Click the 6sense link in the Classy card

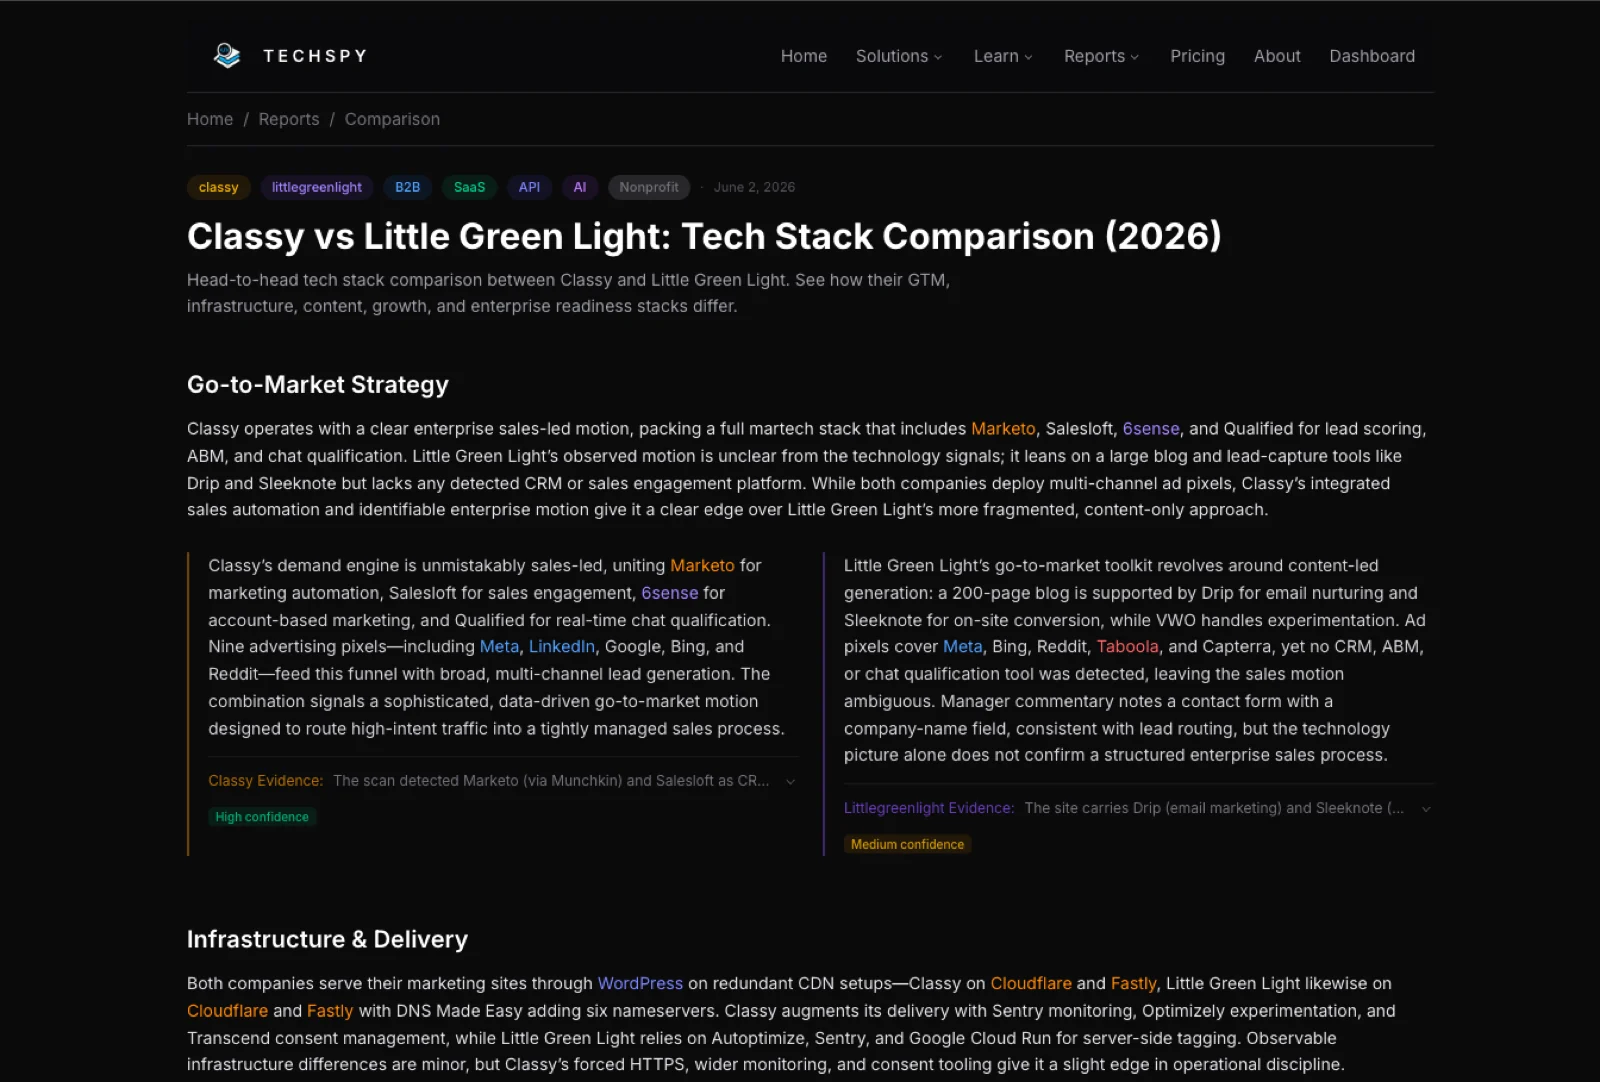click(670, 592)
